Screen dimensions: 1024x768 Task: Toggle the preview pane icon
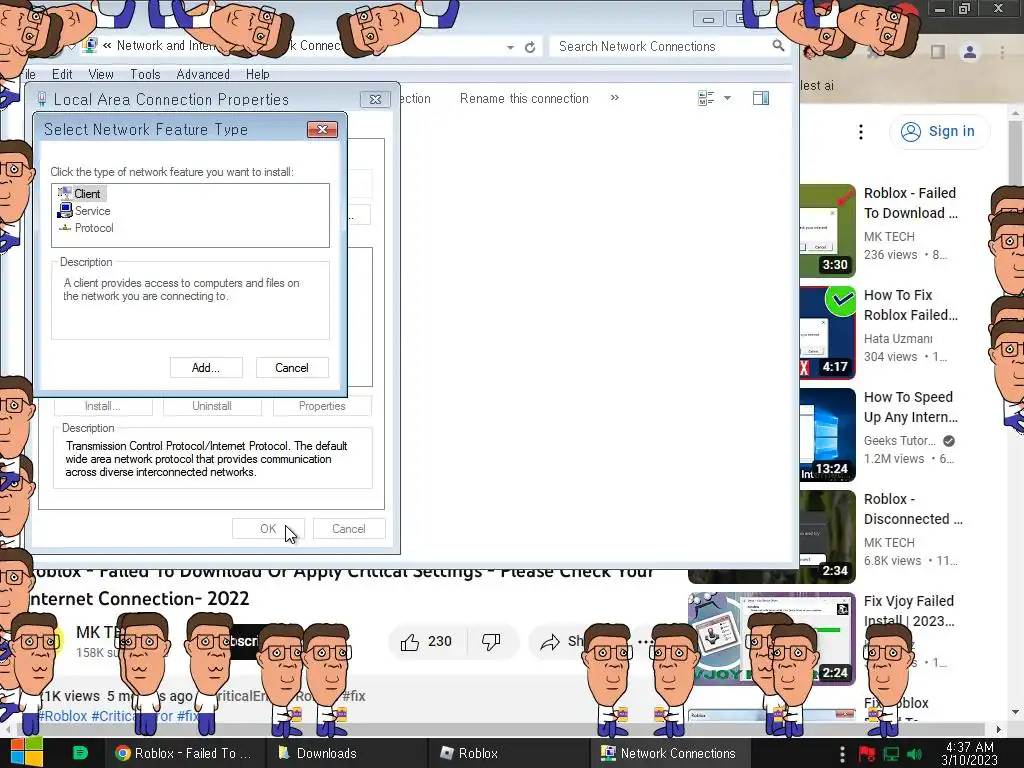click(761, 99)
